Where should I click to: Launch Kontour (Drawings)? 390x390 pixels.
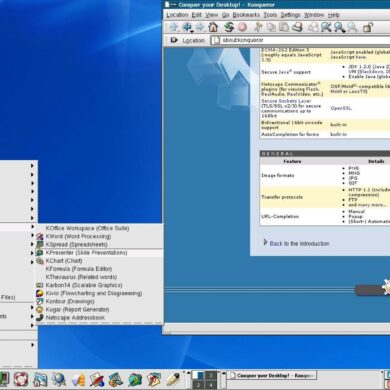pyautogui.click(x=99, y=301)
